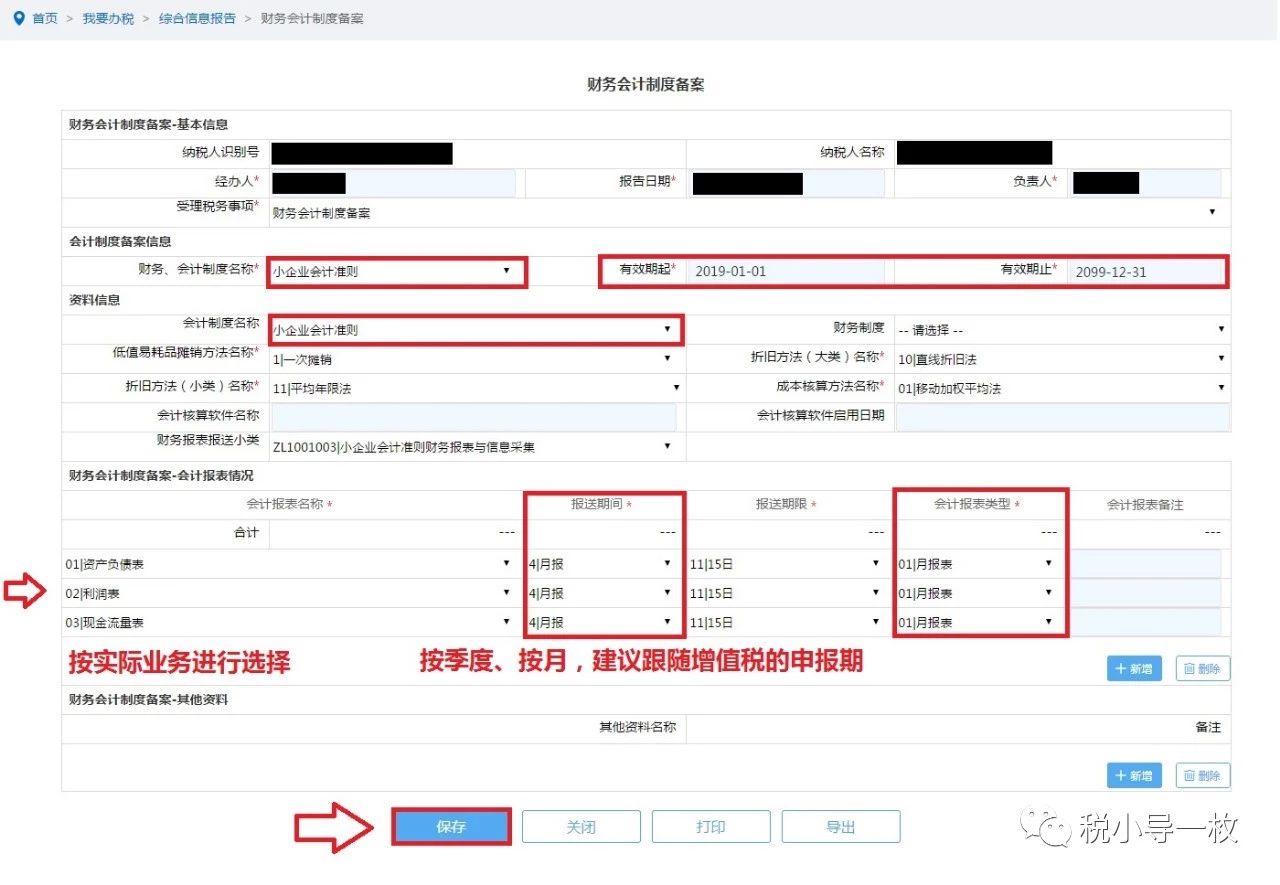Click the 经办人 input field
This screenshot has height=885, width=1280.
point(393,183)
